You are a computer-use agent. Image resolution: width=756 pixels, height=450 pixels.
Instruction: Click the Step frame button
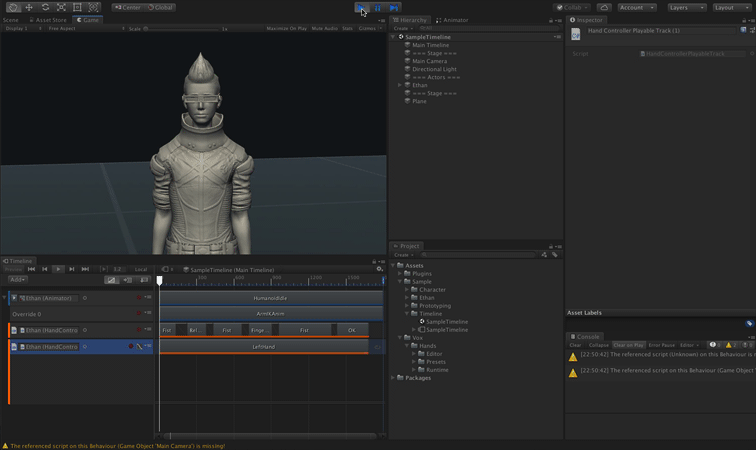394,7
